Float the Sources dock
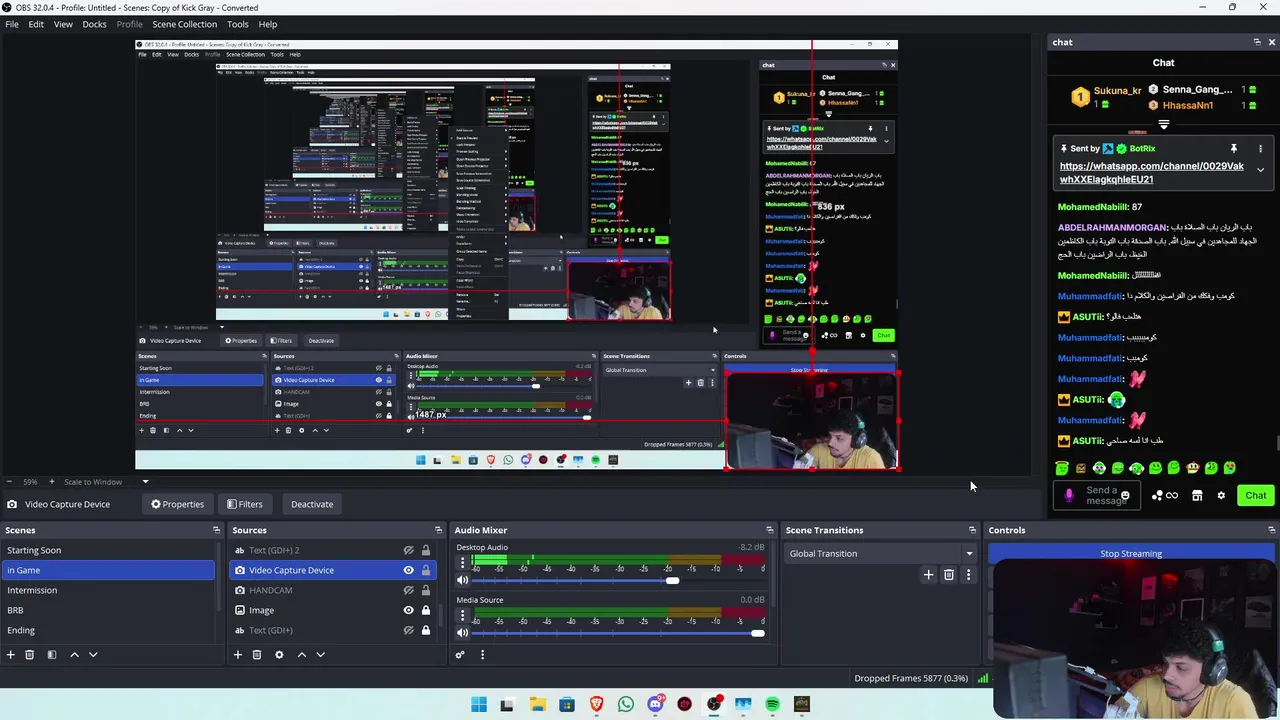 438,530
